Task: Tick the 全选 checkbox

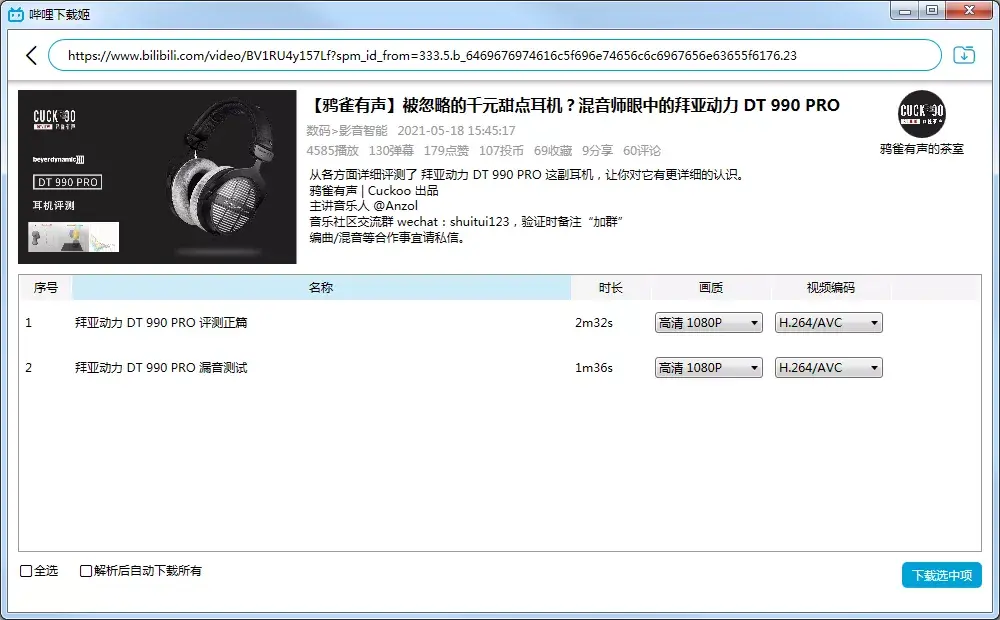Action: click(26, 571)
